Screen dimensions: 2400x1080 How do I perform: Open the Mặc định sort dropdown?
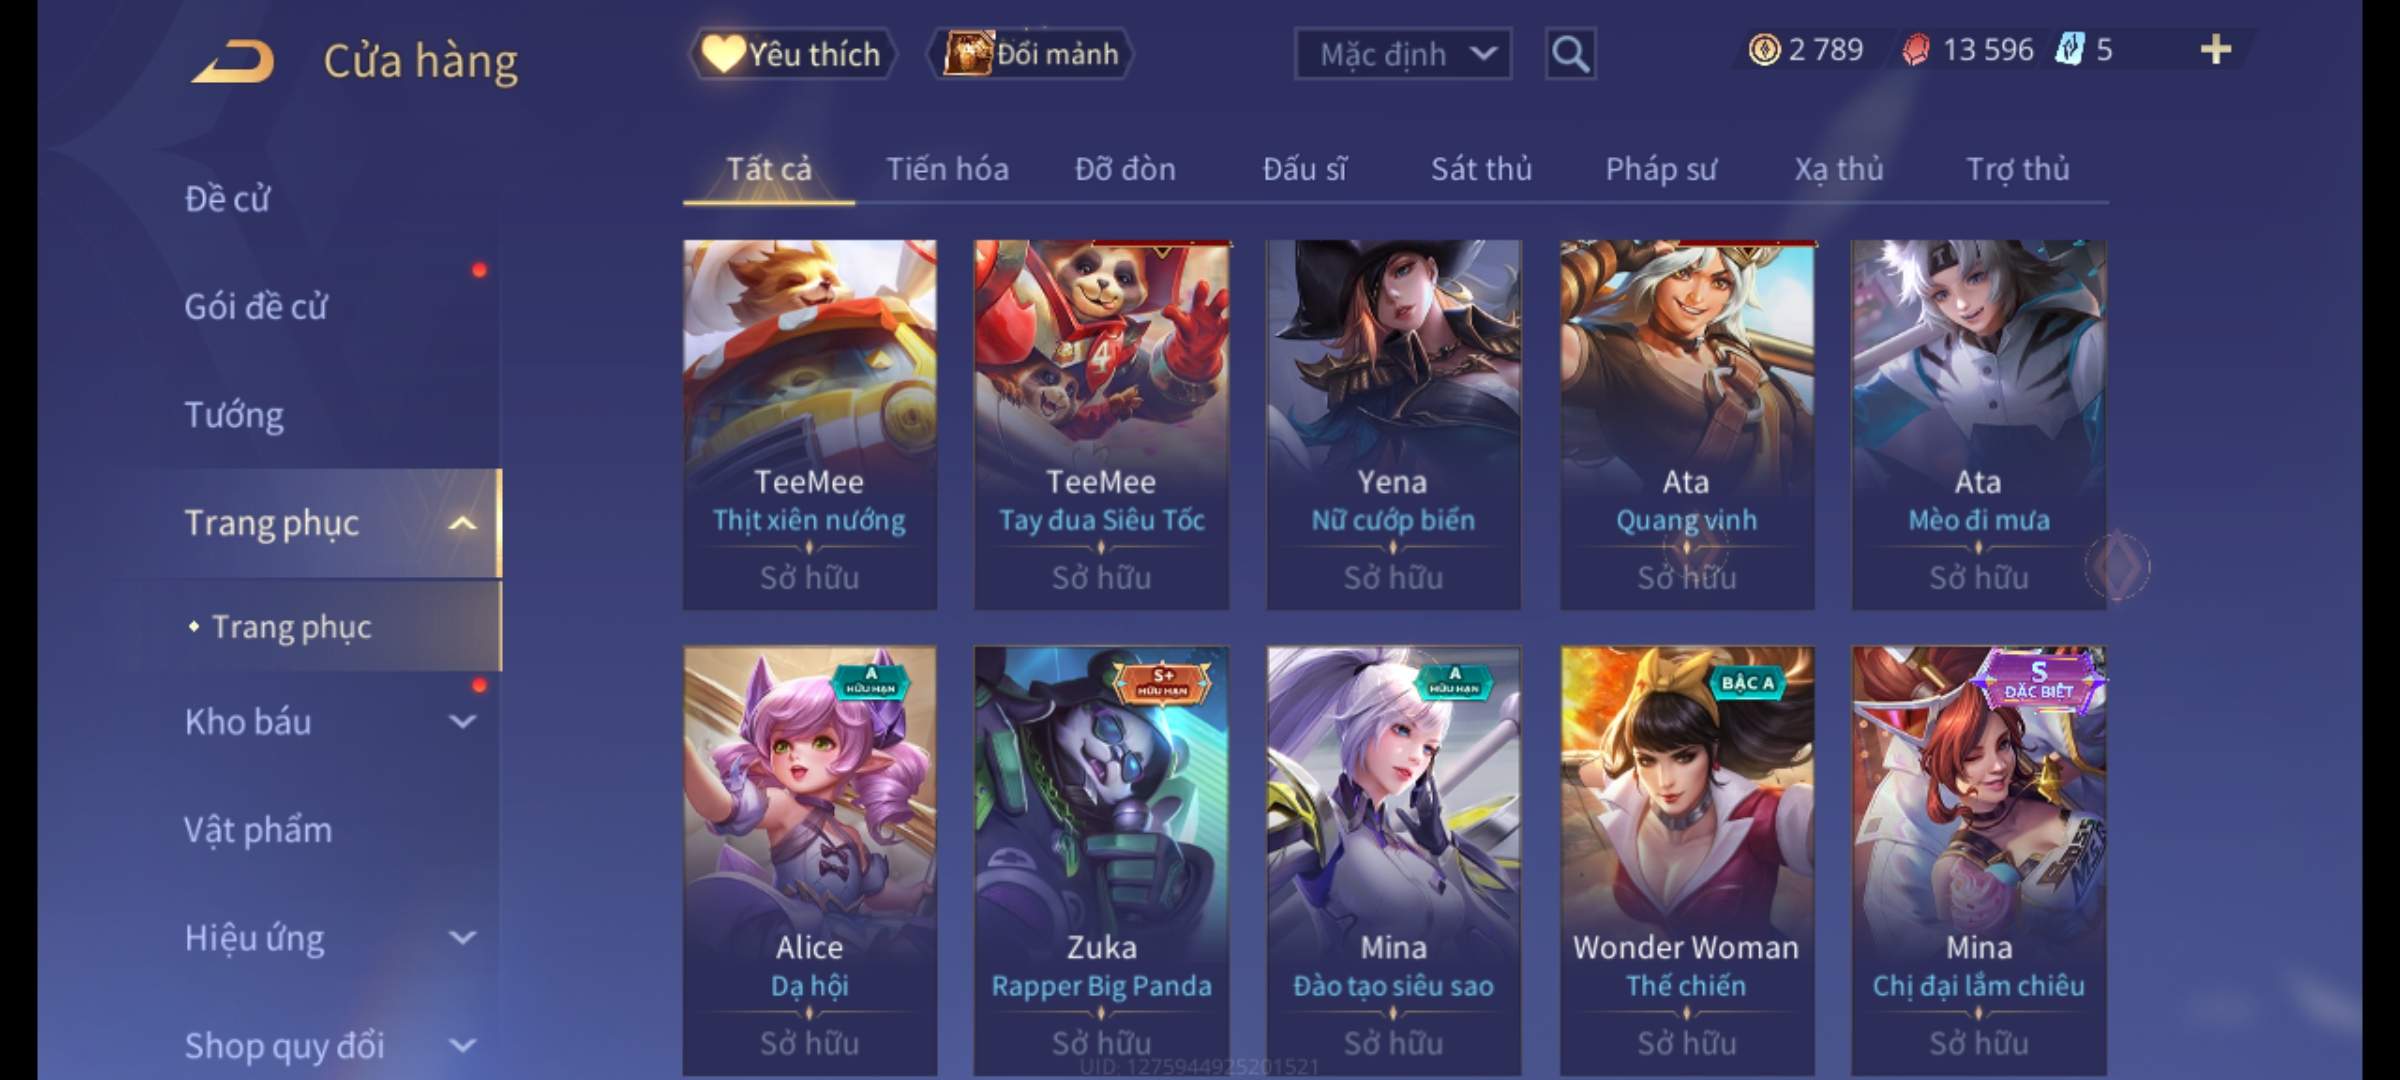click(x=1403, y=54)
